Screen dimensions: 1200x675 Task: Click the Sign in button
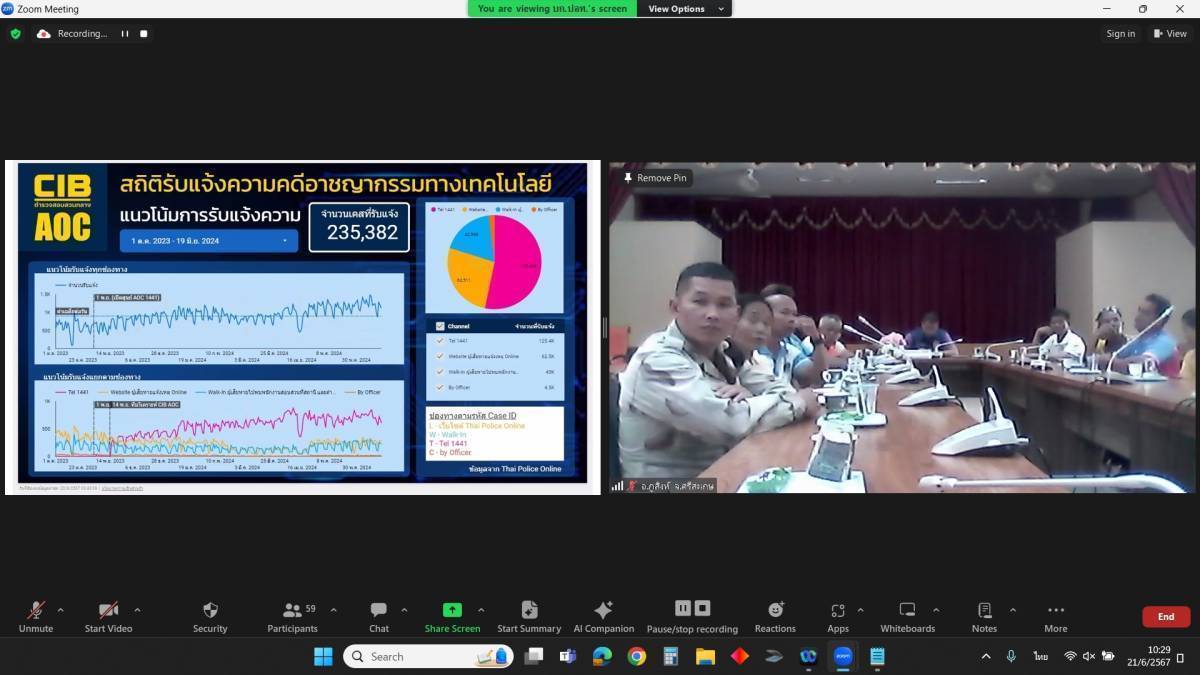click(x=1120, y=34)
